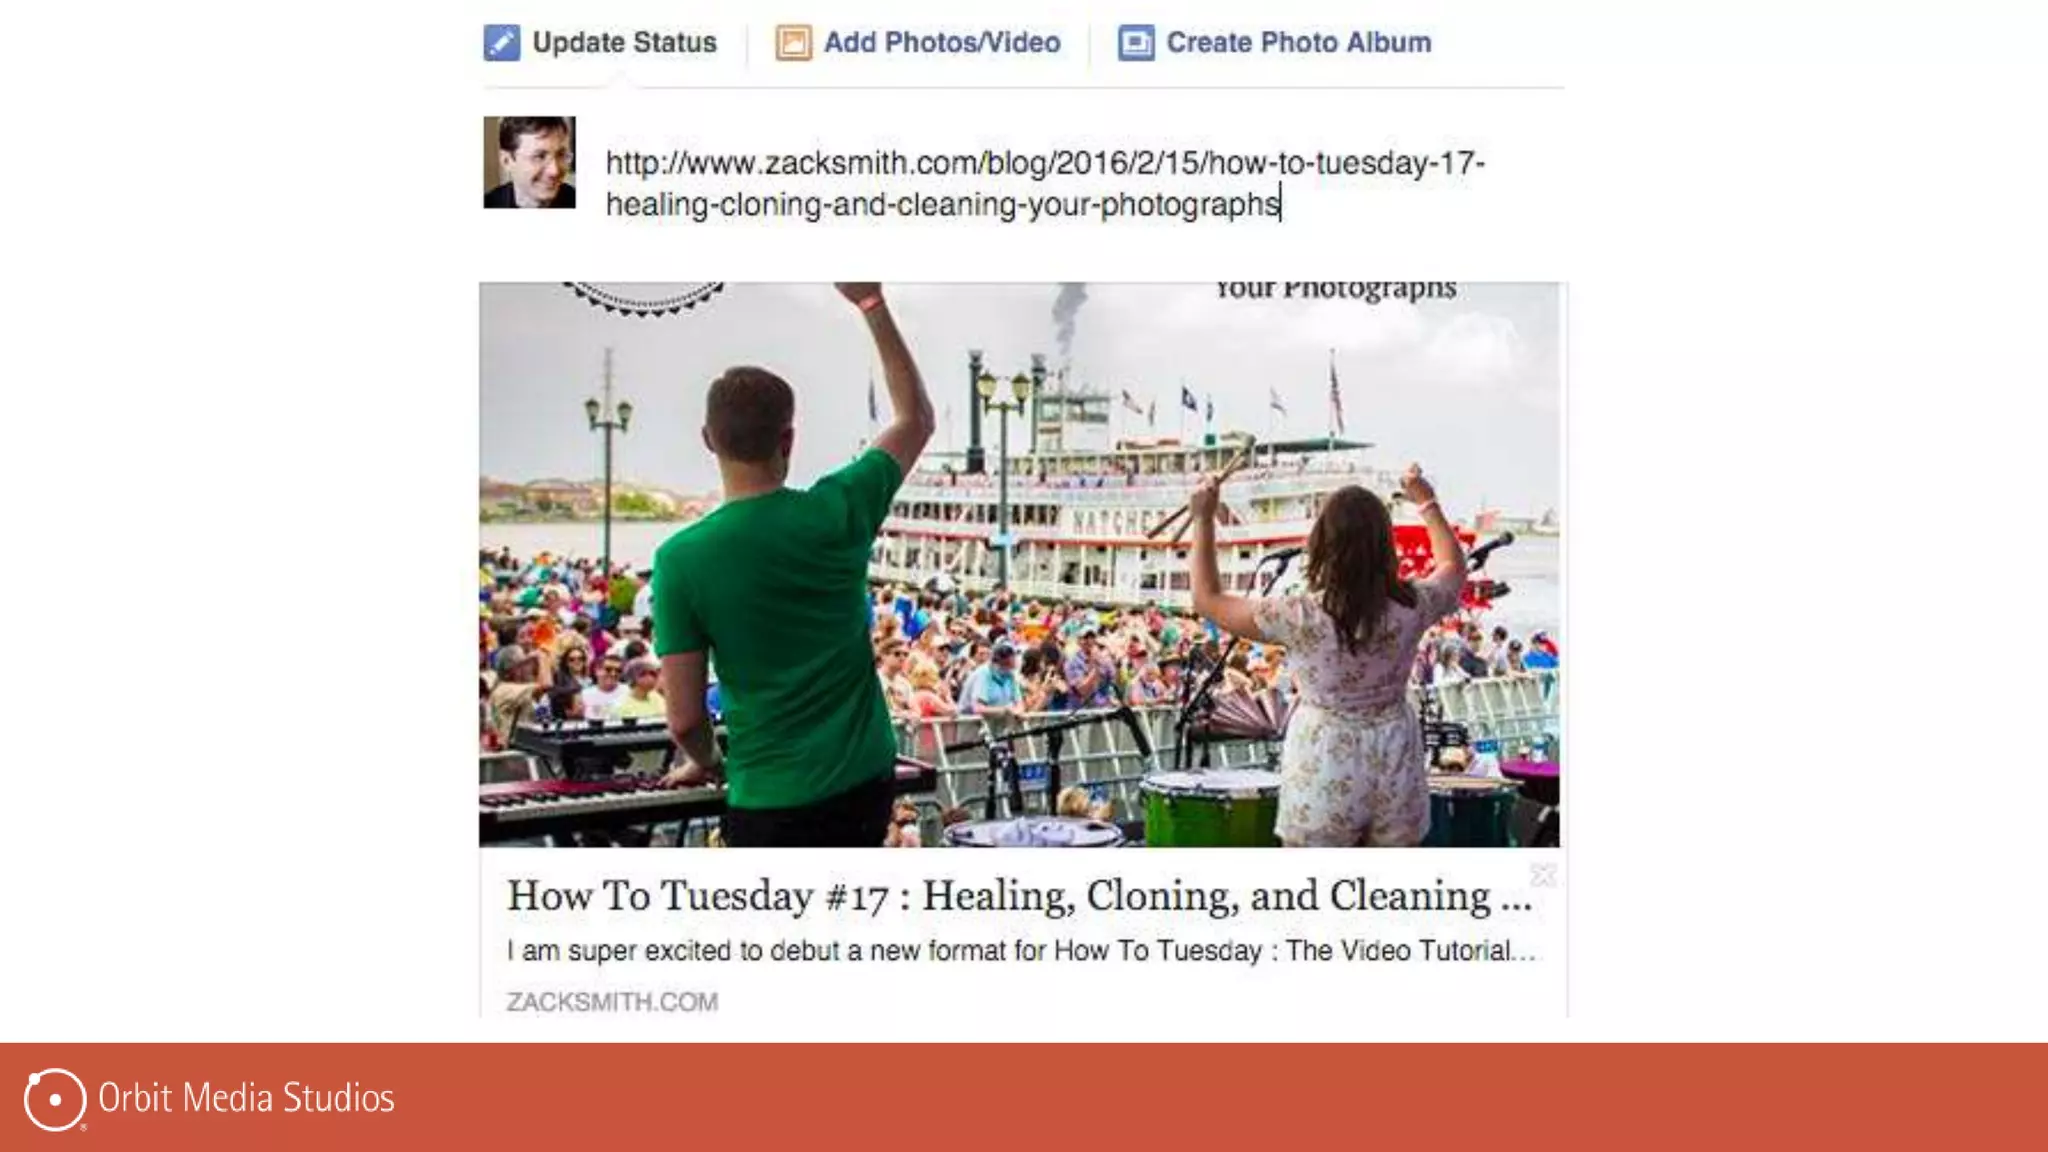This screenshot has width=2048, height=1152.
Task: Click the photo icon beside Add Photos/Video
Action: [794, 43]
